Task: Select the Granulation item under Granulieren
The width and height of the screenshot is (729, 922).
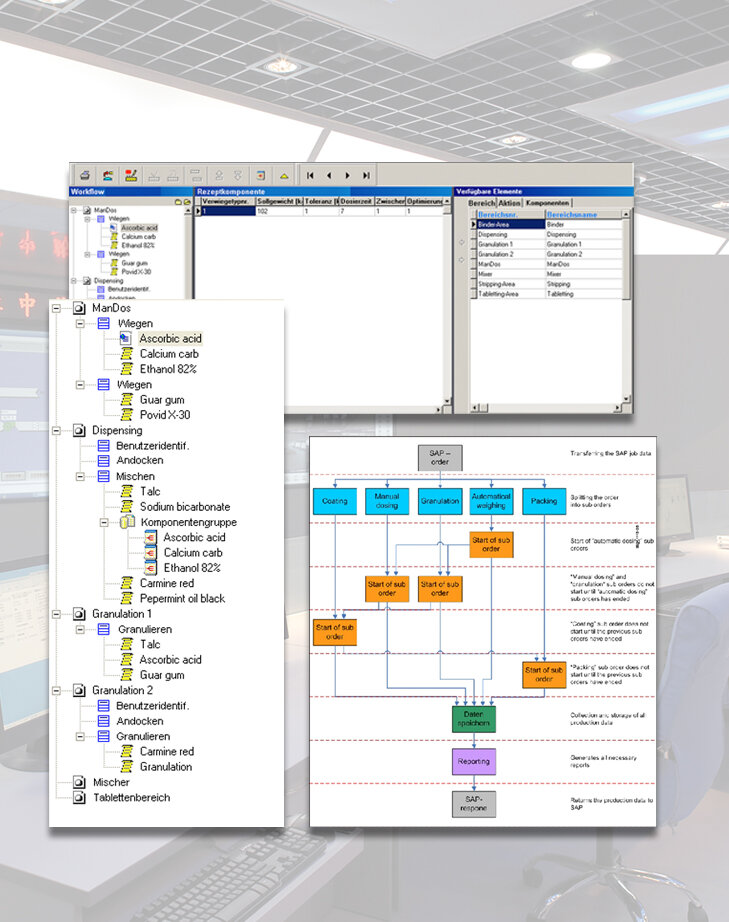Action: [166, 767]
